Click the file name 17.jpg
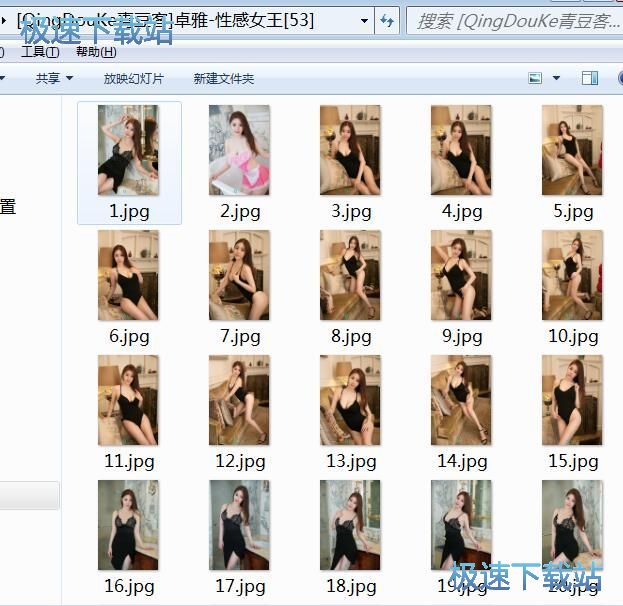Image resolution: width=623 pixels, height=606 pixels. tap(240, 587)
